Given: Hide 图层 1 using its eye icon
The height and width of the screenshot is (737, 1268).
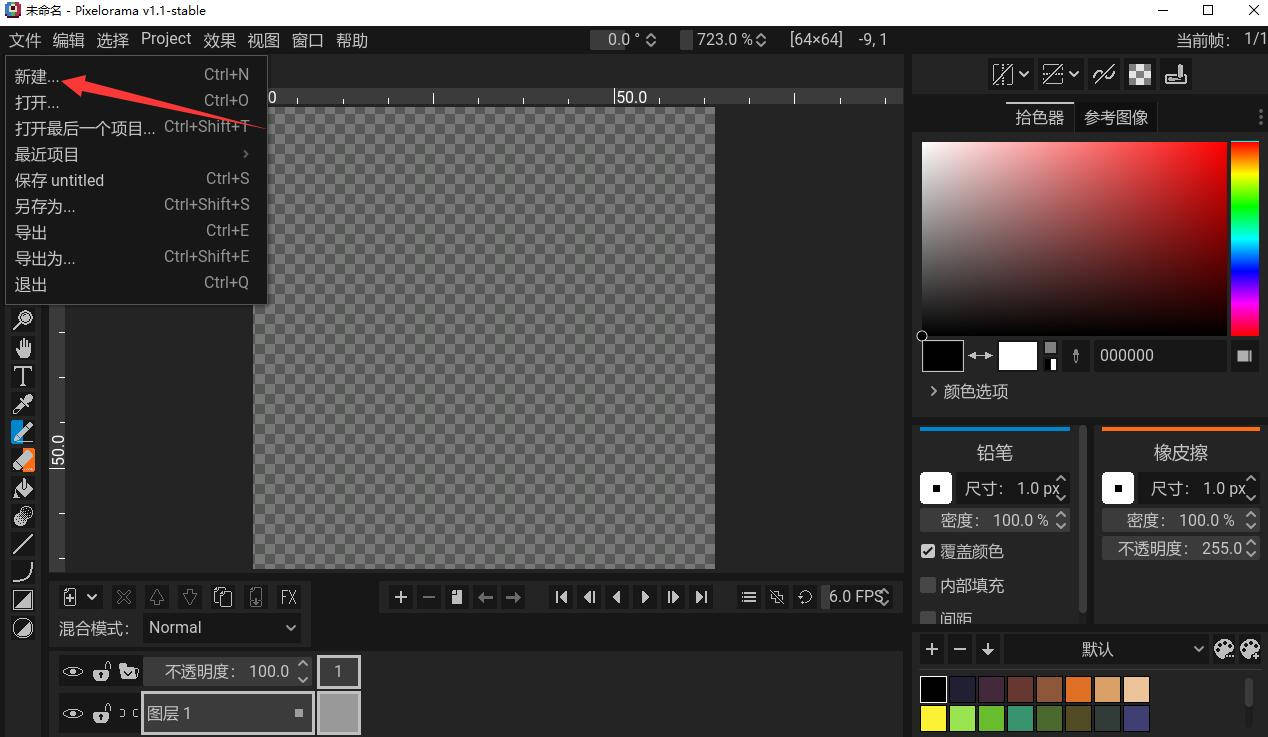Looking at the screenshot, I should (72, 714).
